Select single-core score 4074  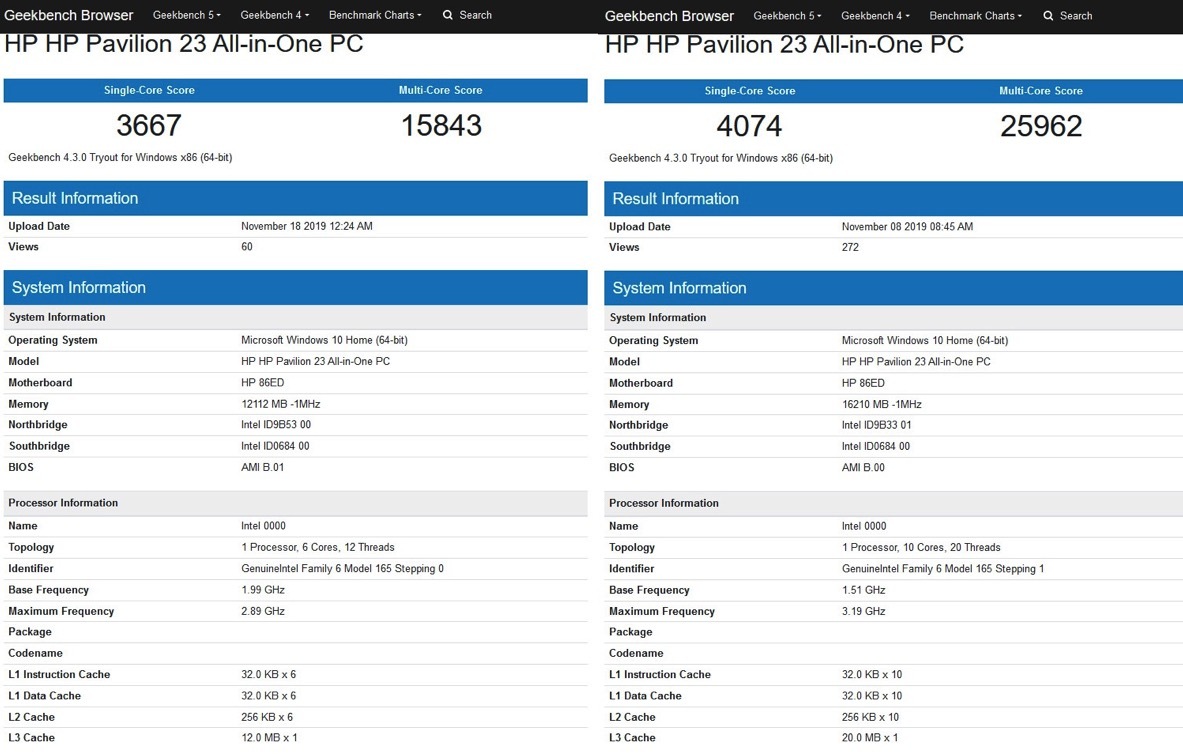(x=749, y=126)
